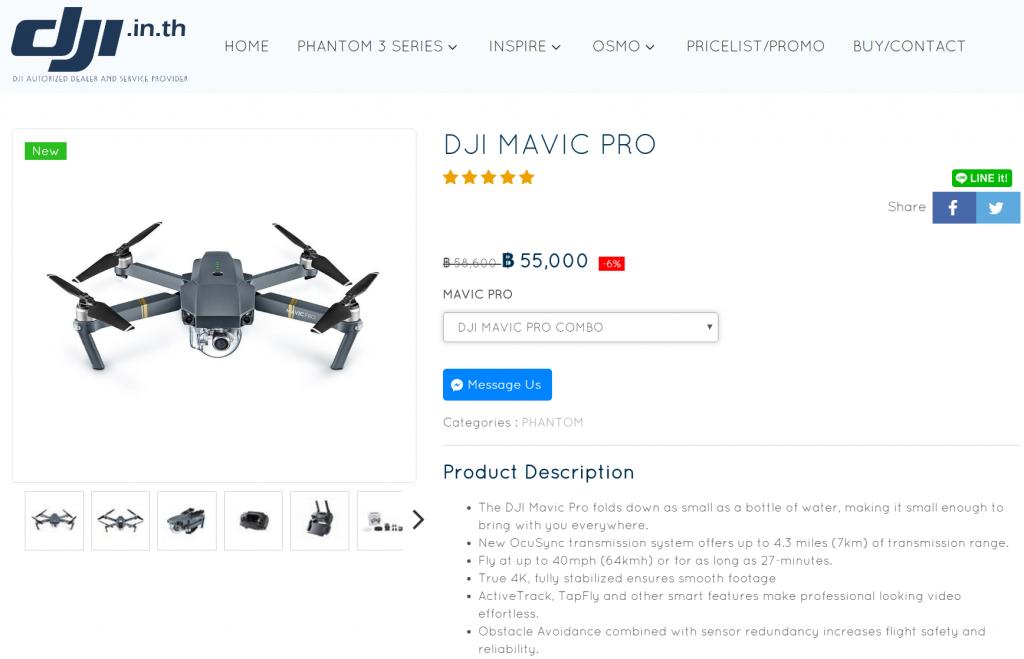Expand the Inspire menu
This screenshot has width=1024, height=659.
click(x=524, y=46)
